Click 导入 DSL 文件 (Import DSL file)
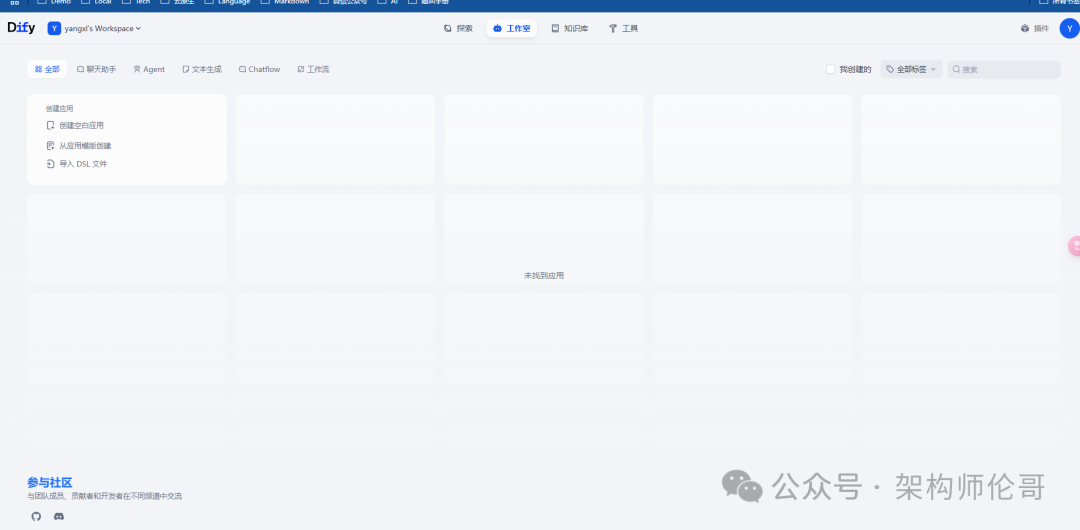The width and height of the screenshot is (1080, 530). tap(76, 164)
